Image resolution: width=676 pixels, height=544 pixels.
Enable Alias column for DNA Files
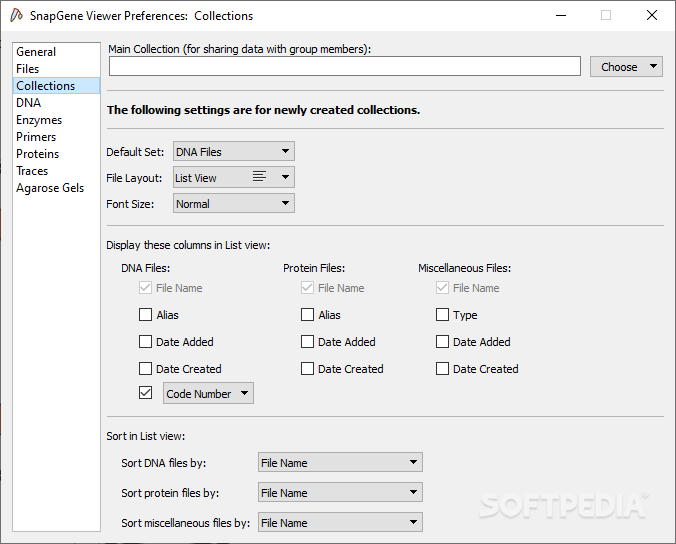coord(145,315)
